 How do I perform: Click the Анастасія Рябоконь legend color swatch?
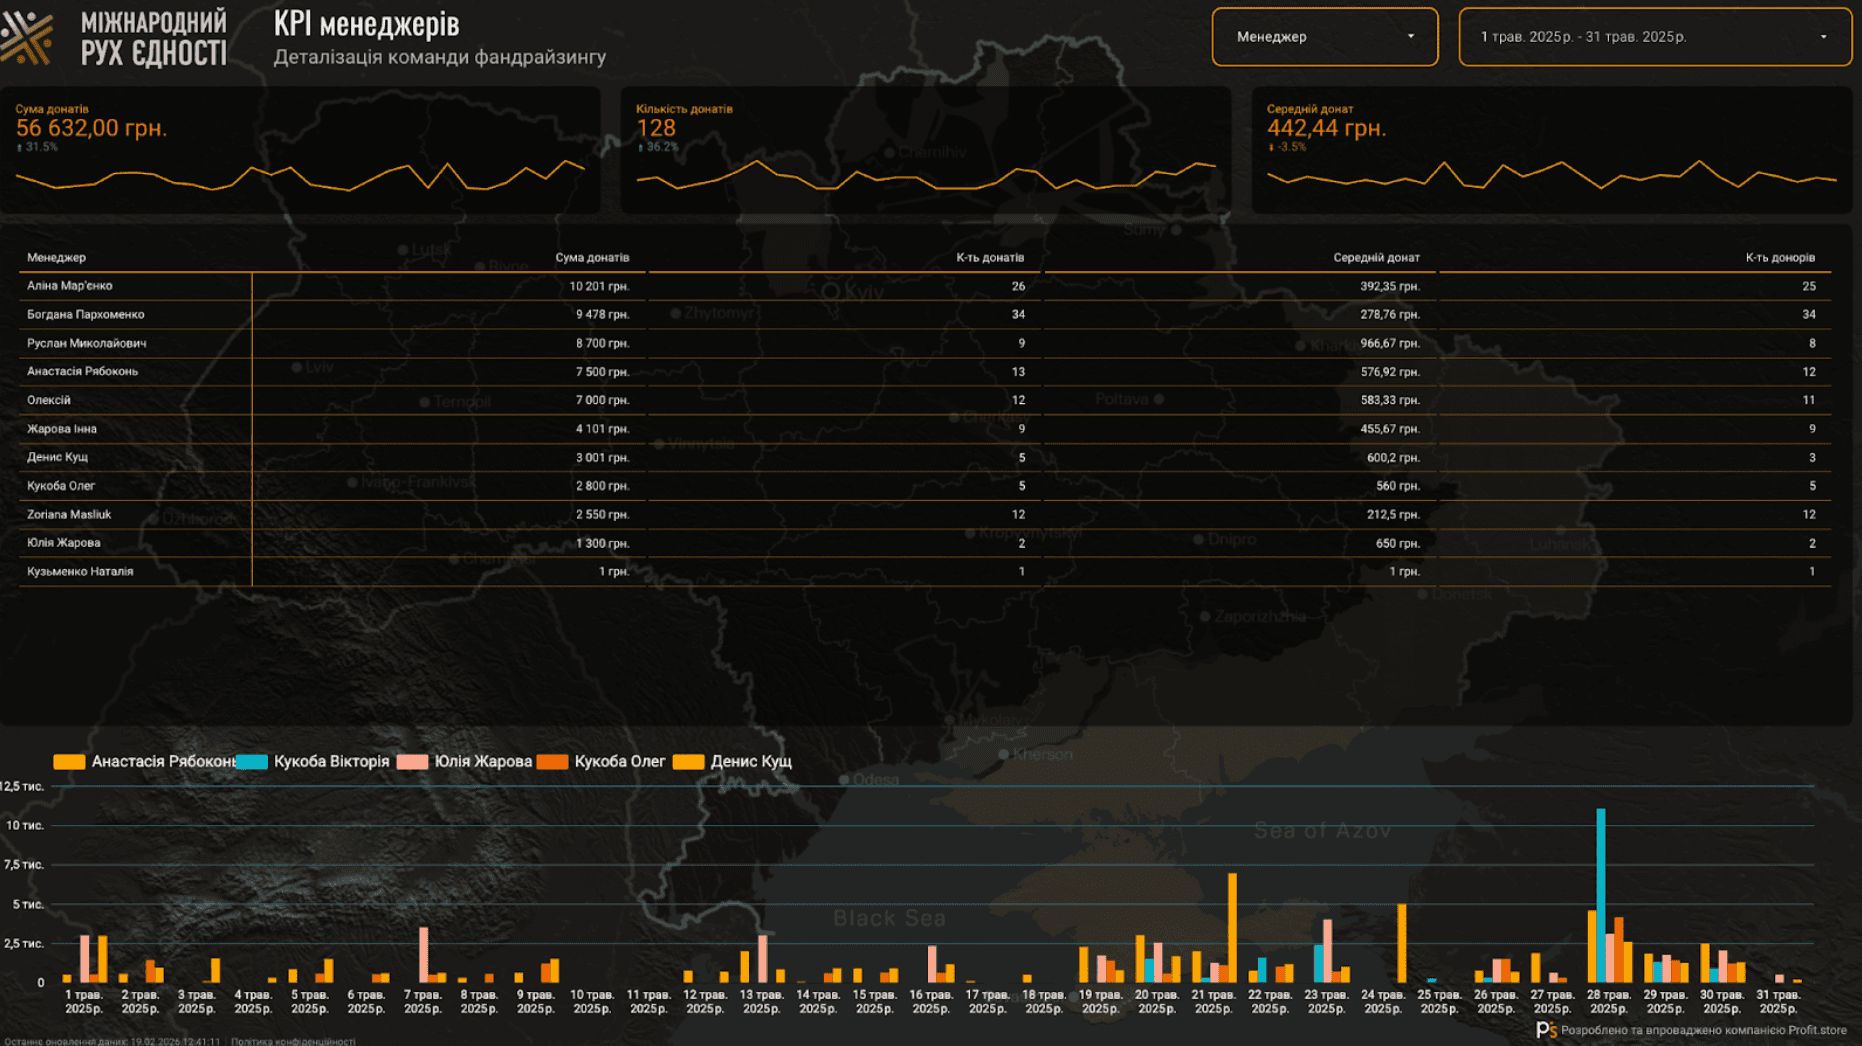coord(69,762)
